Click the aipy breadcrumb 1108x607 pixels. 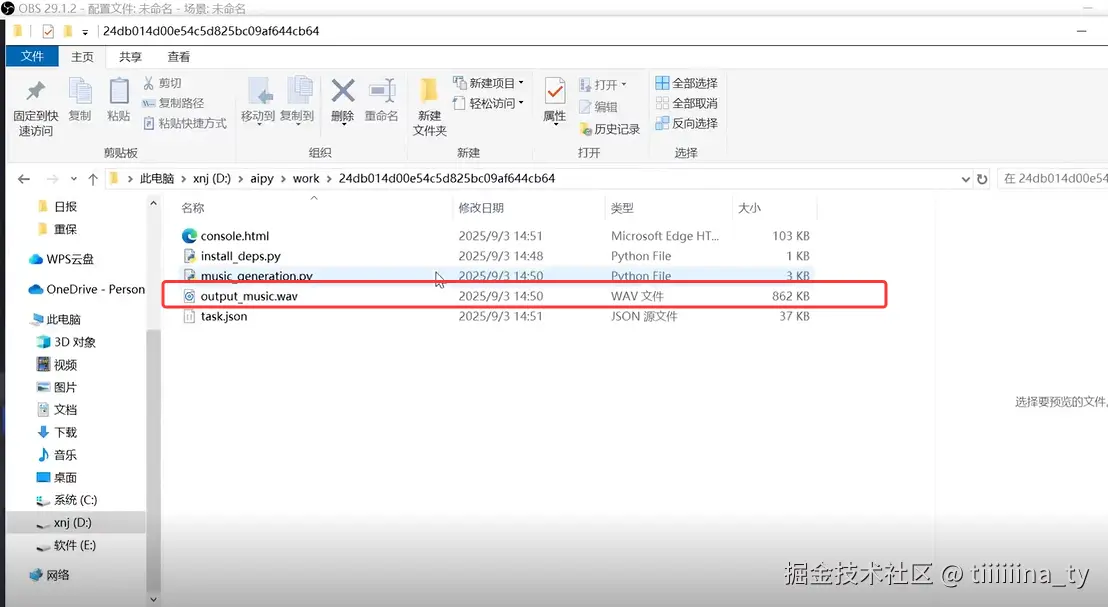(261, 179)
